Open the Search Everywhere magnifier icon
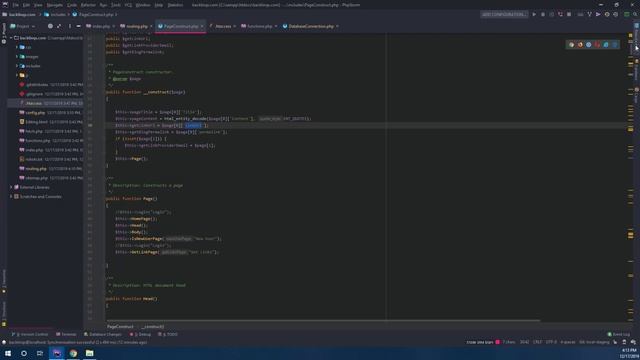The image size is (640, 360). click(x=635, y=14)
